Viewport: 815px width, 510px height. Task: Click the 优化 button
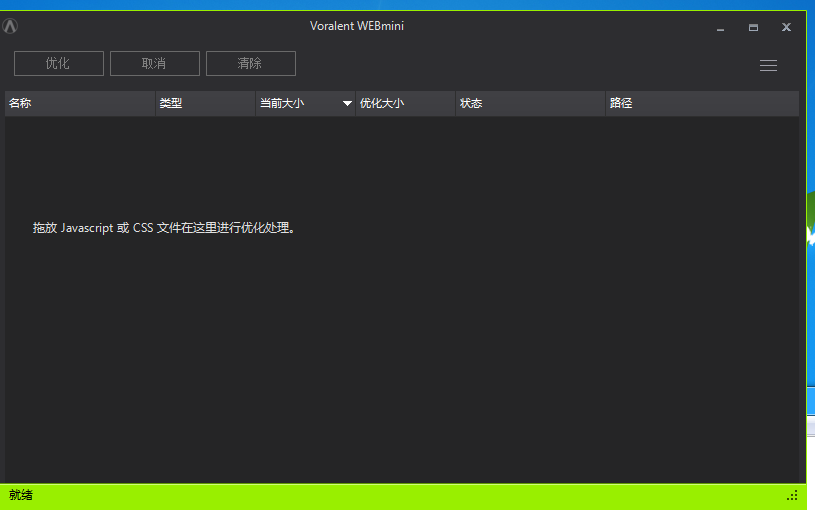[x=59, y=63]
